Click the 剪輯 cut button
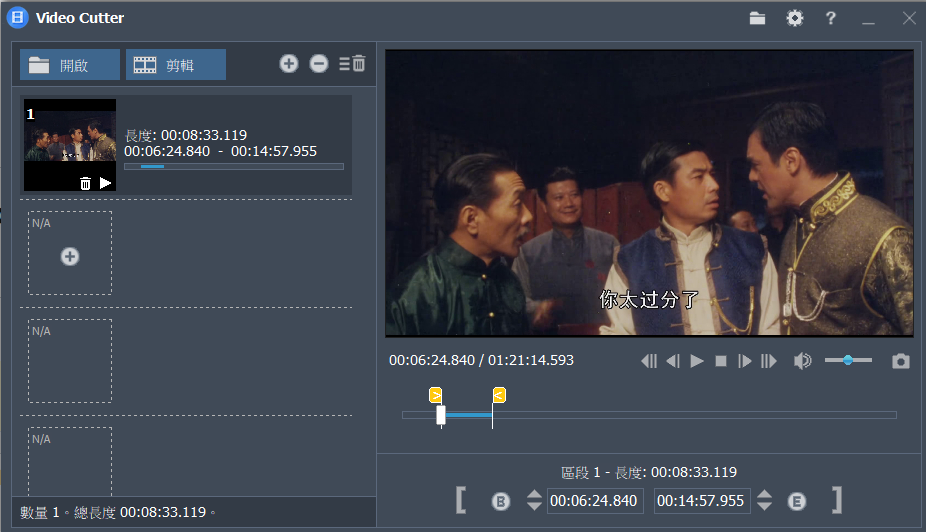Screen dimensions: 926x532 (x=175, y=64)
